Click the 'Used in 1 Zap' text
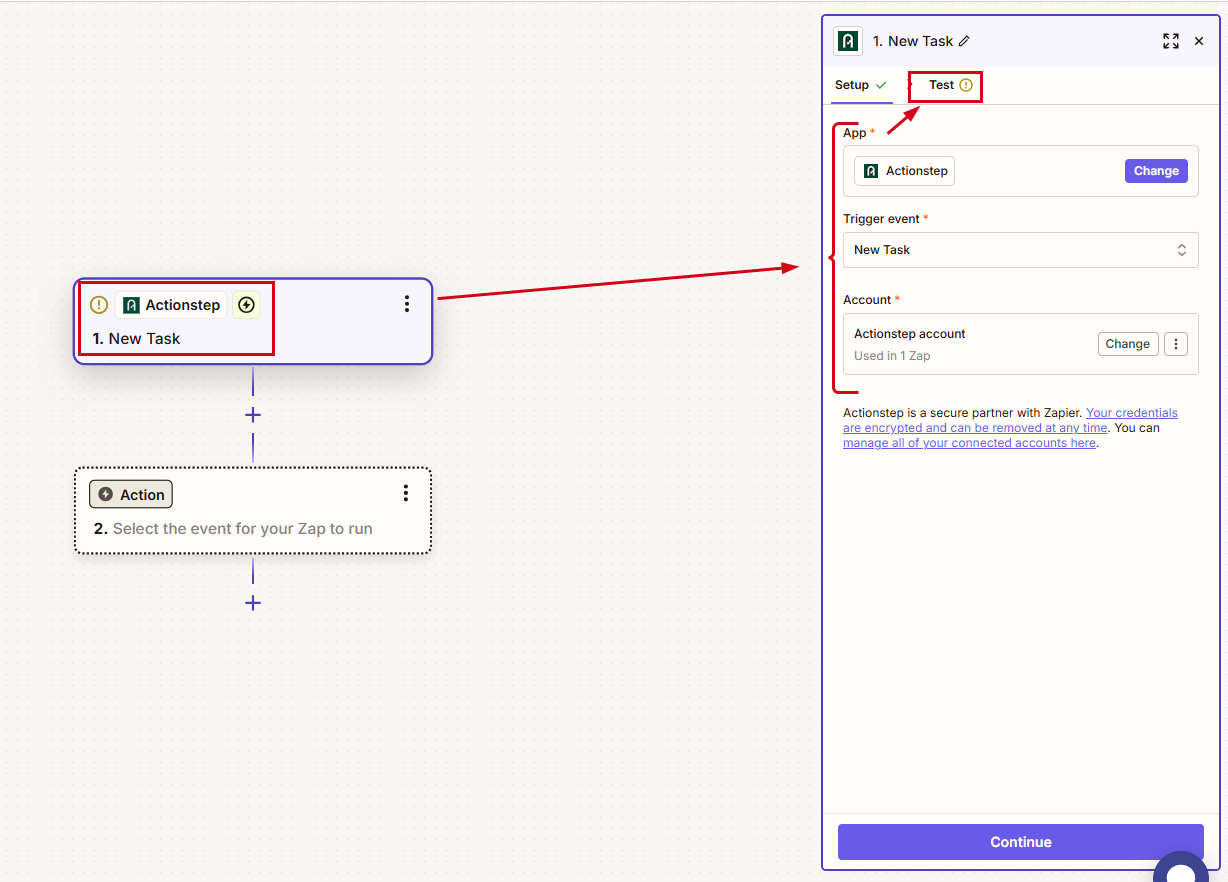Image resolution: width=1228 pixels, height=882 pixels. click(x=892, y=356)
